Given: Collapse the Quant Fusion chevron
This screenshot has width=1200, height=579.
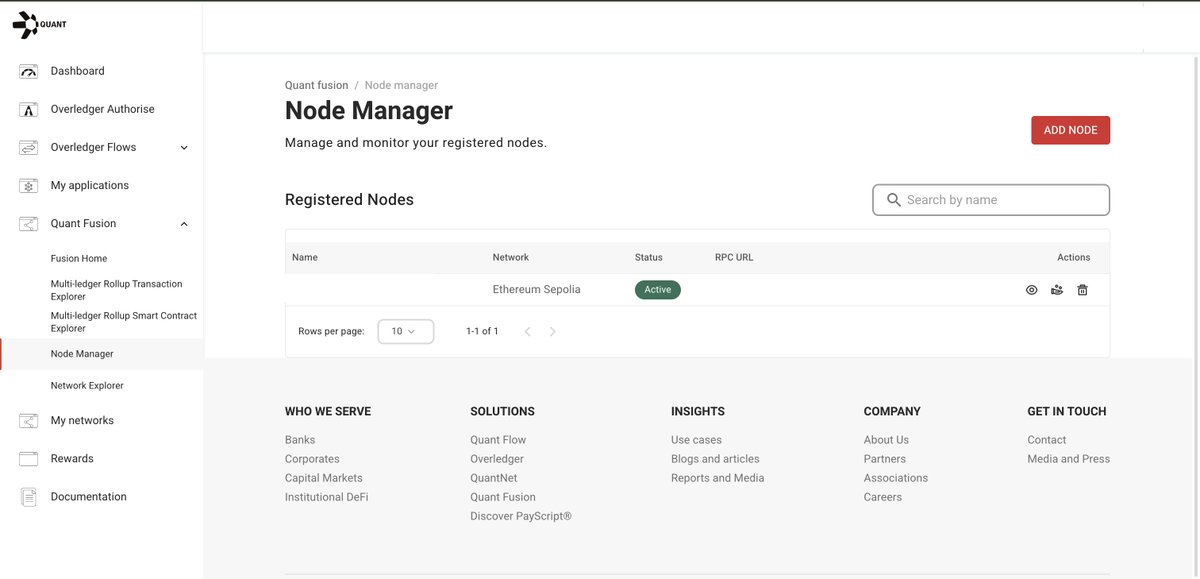Looking at the screenshot, I should [x=184, y=224].
